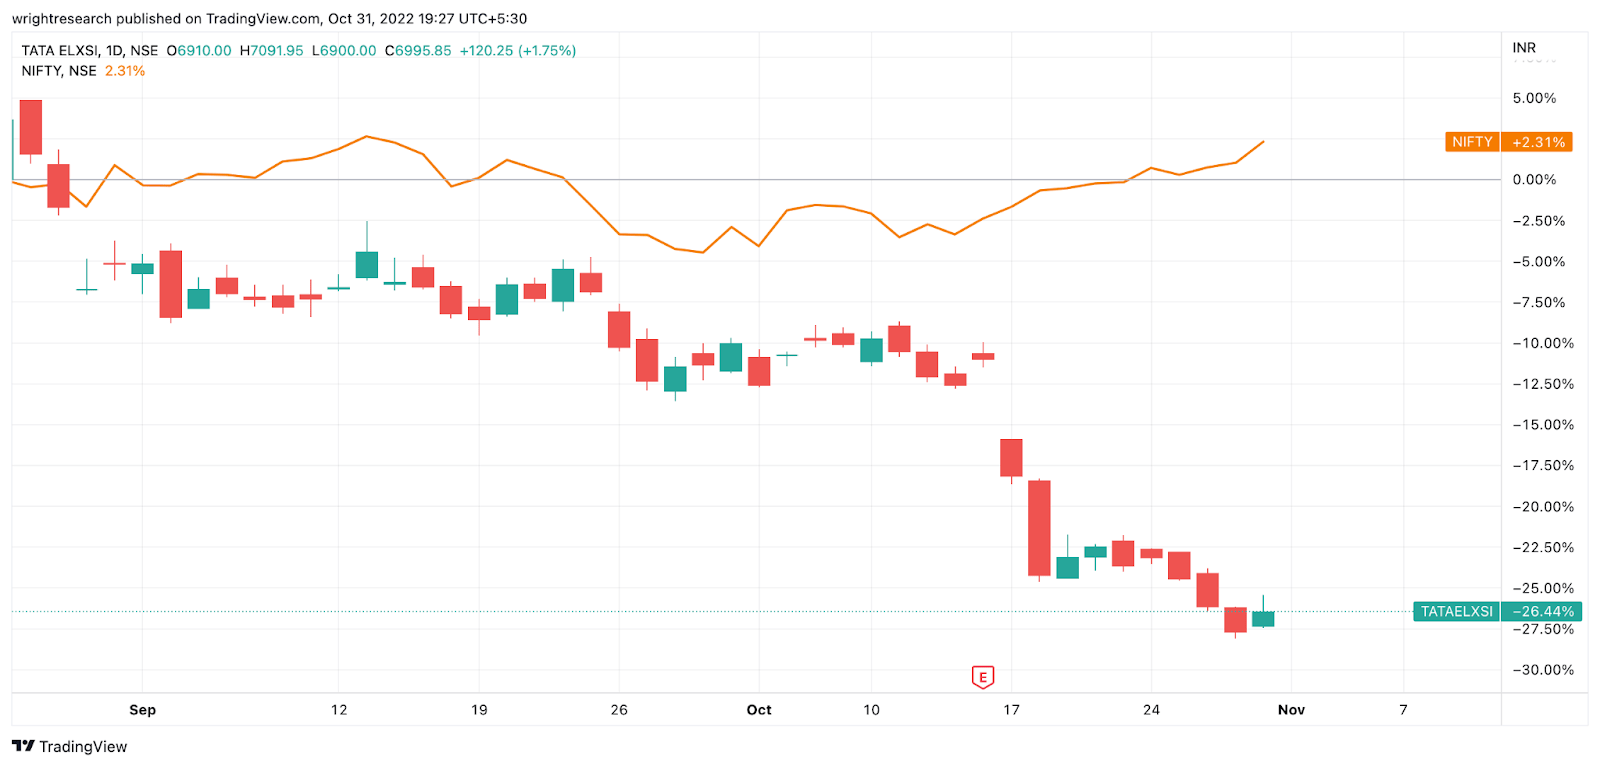The image size is (1600, 767).
Task: Click the +120.25 (+1.75%) change text
Action: click(x=518, y=50)
